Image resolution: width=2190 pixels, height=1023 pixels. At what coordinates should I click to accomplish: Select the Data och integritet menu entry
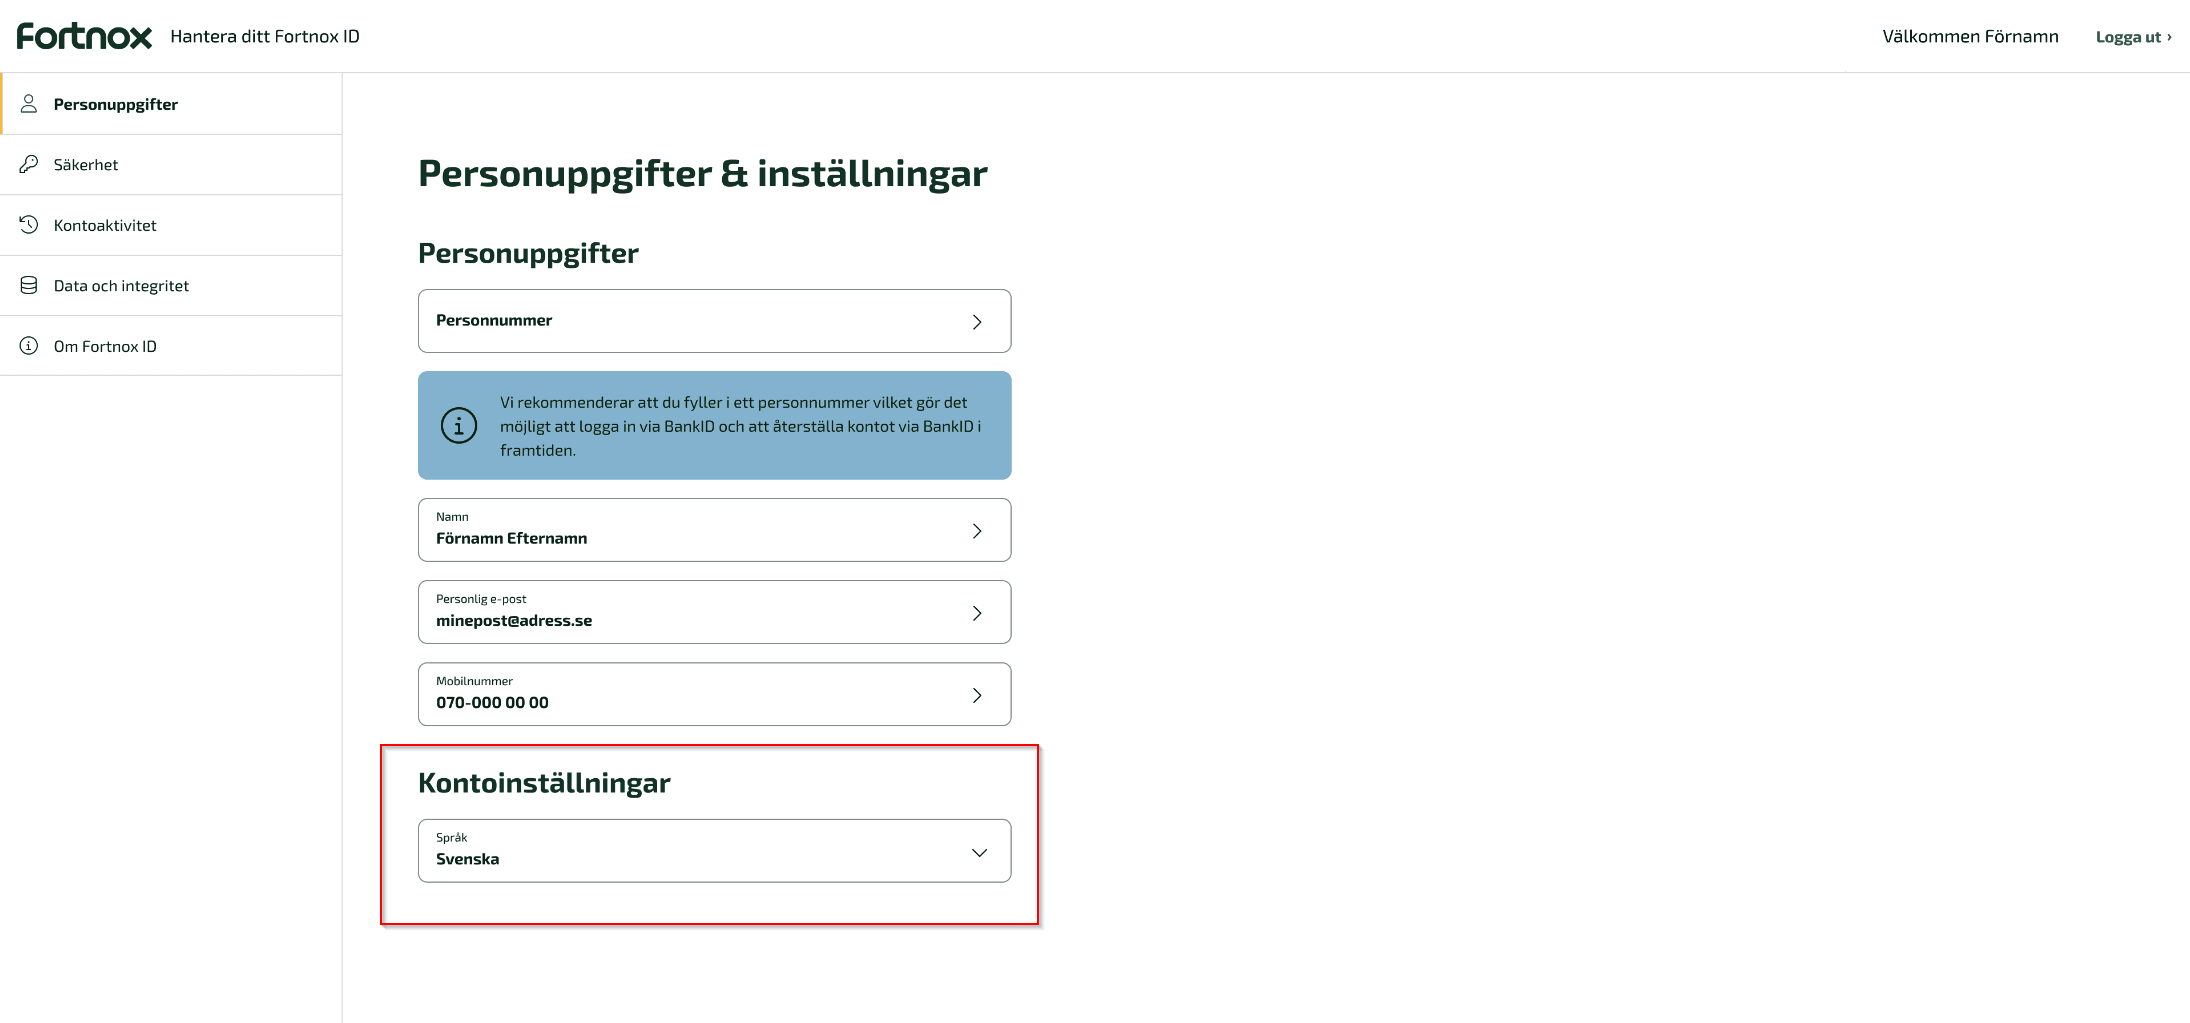coord(121,284)
